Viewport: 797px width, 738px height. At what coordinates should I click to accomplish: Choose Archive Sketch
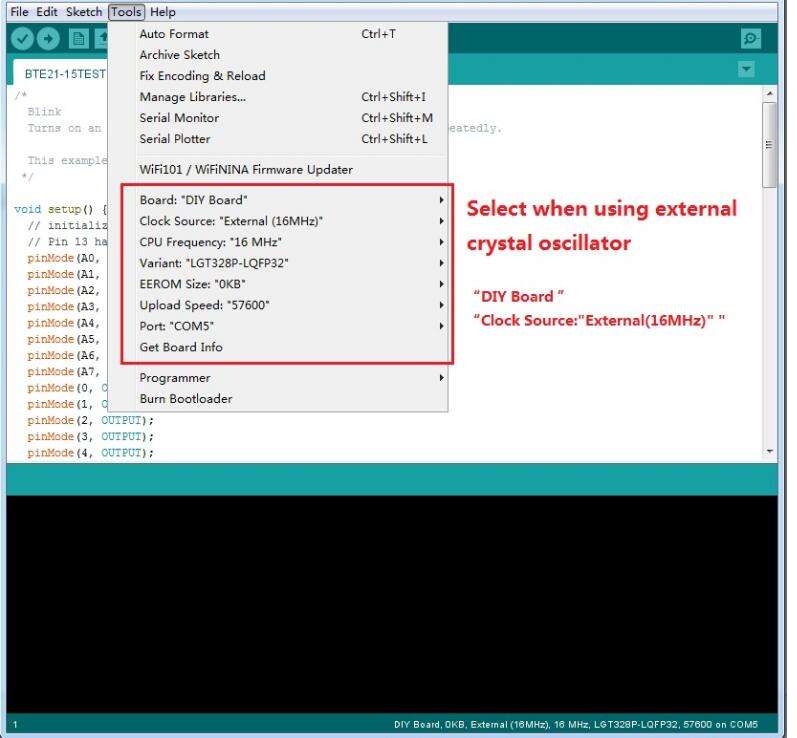[x=279, y=54]
